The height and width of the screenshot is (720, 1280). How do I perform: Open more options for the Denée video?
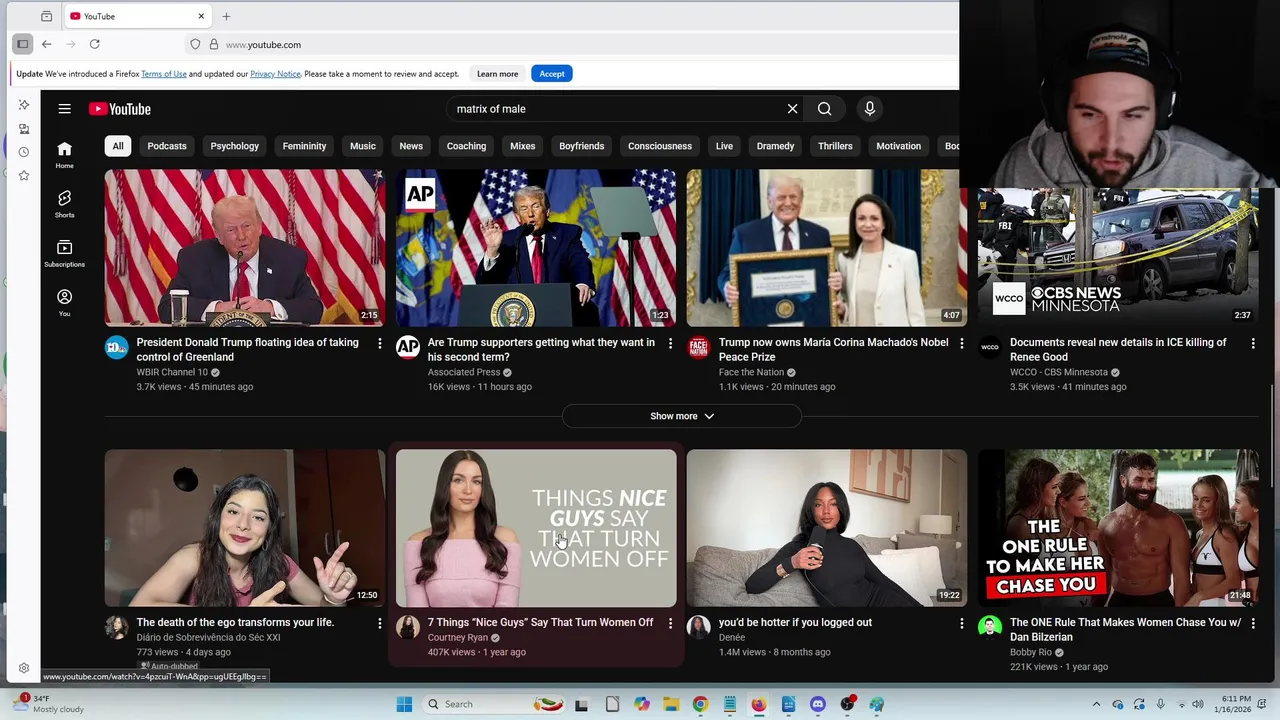(961, 623)
